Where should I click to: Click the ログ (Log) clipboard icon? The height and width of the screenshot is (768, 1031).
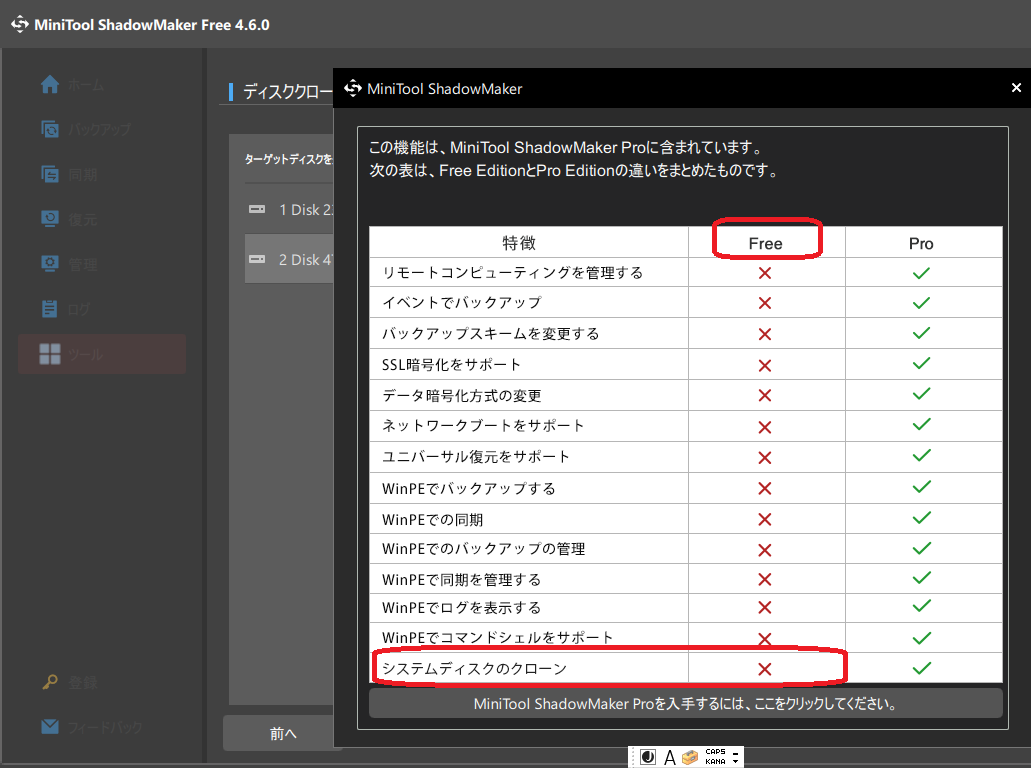[x=50, y=309]
